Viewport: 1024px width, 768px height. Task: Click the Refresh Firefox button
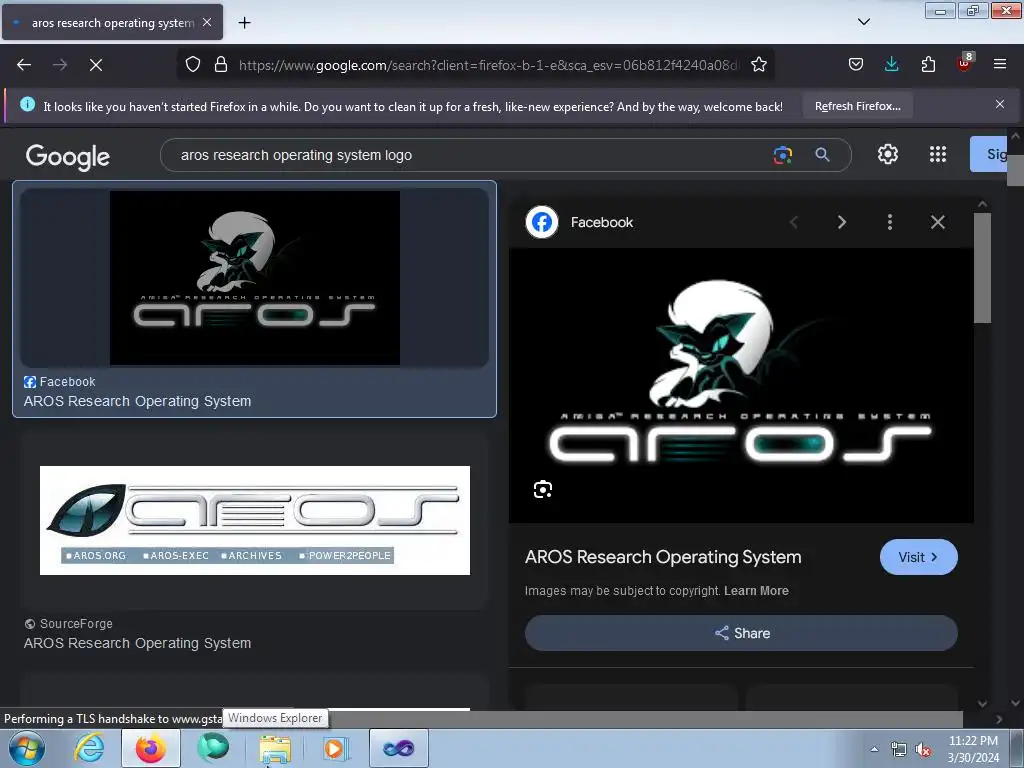(857, 106)
